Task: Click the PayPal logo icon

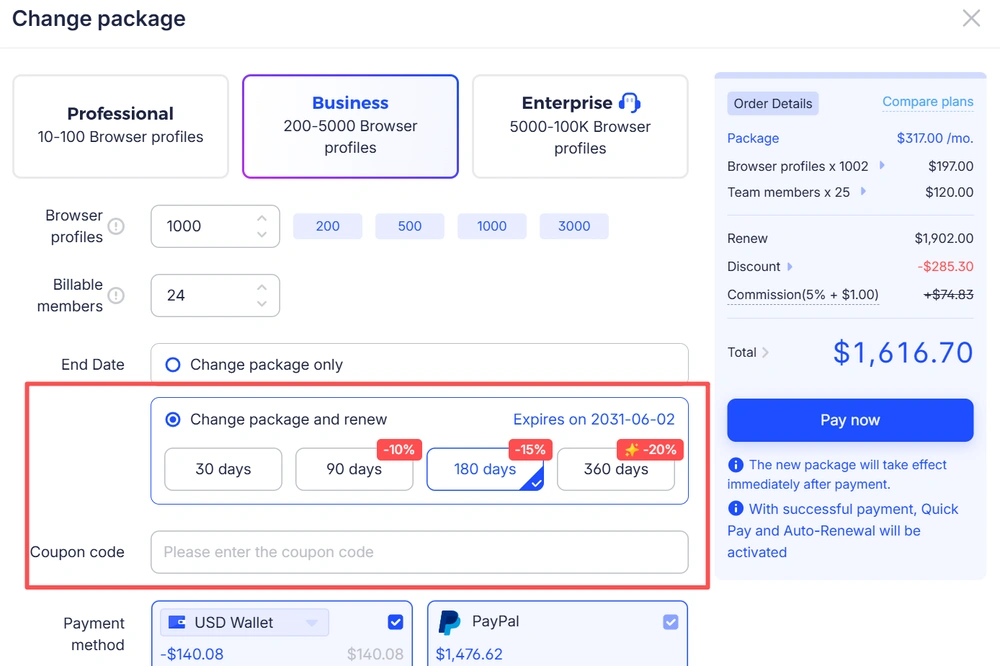Action: point(450,622)
